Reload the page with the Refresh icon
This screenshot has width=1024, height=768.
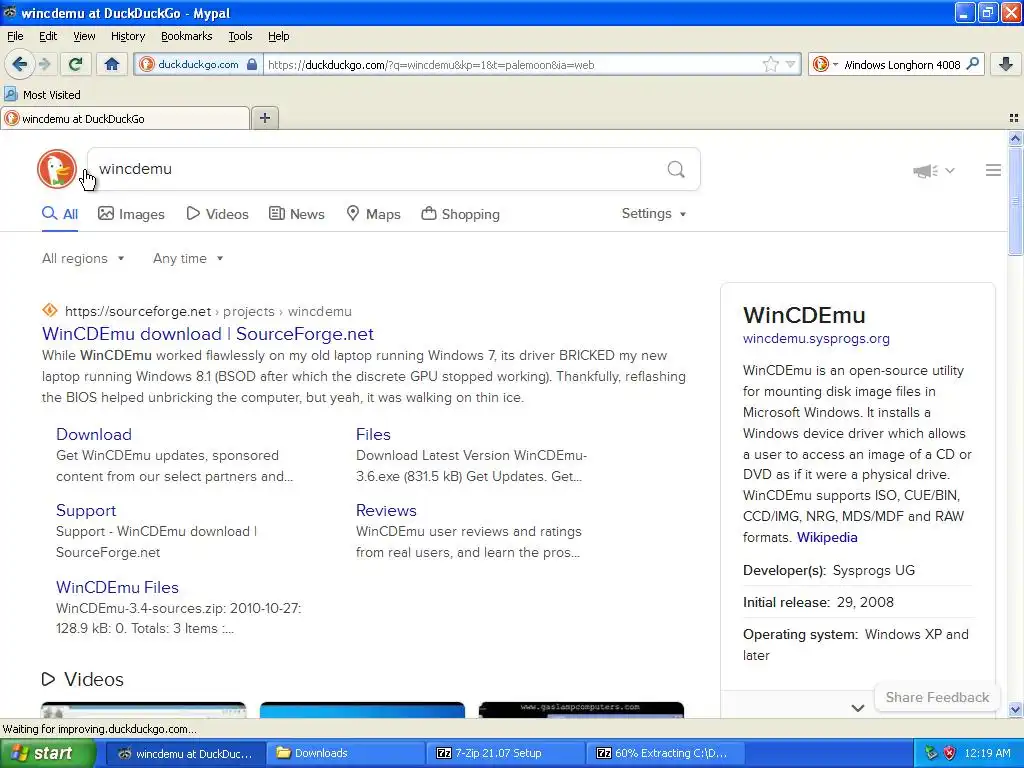[76, 64]
